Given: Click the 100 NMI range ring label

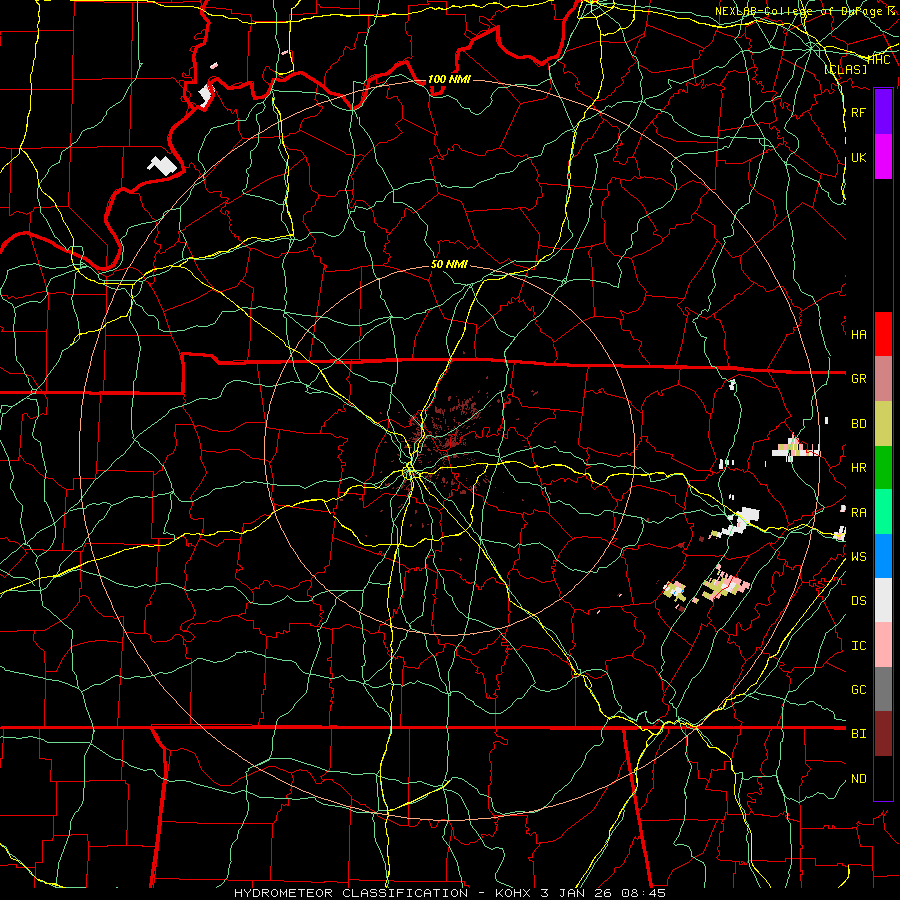Looking at the screenshot, I should (449, 79).
